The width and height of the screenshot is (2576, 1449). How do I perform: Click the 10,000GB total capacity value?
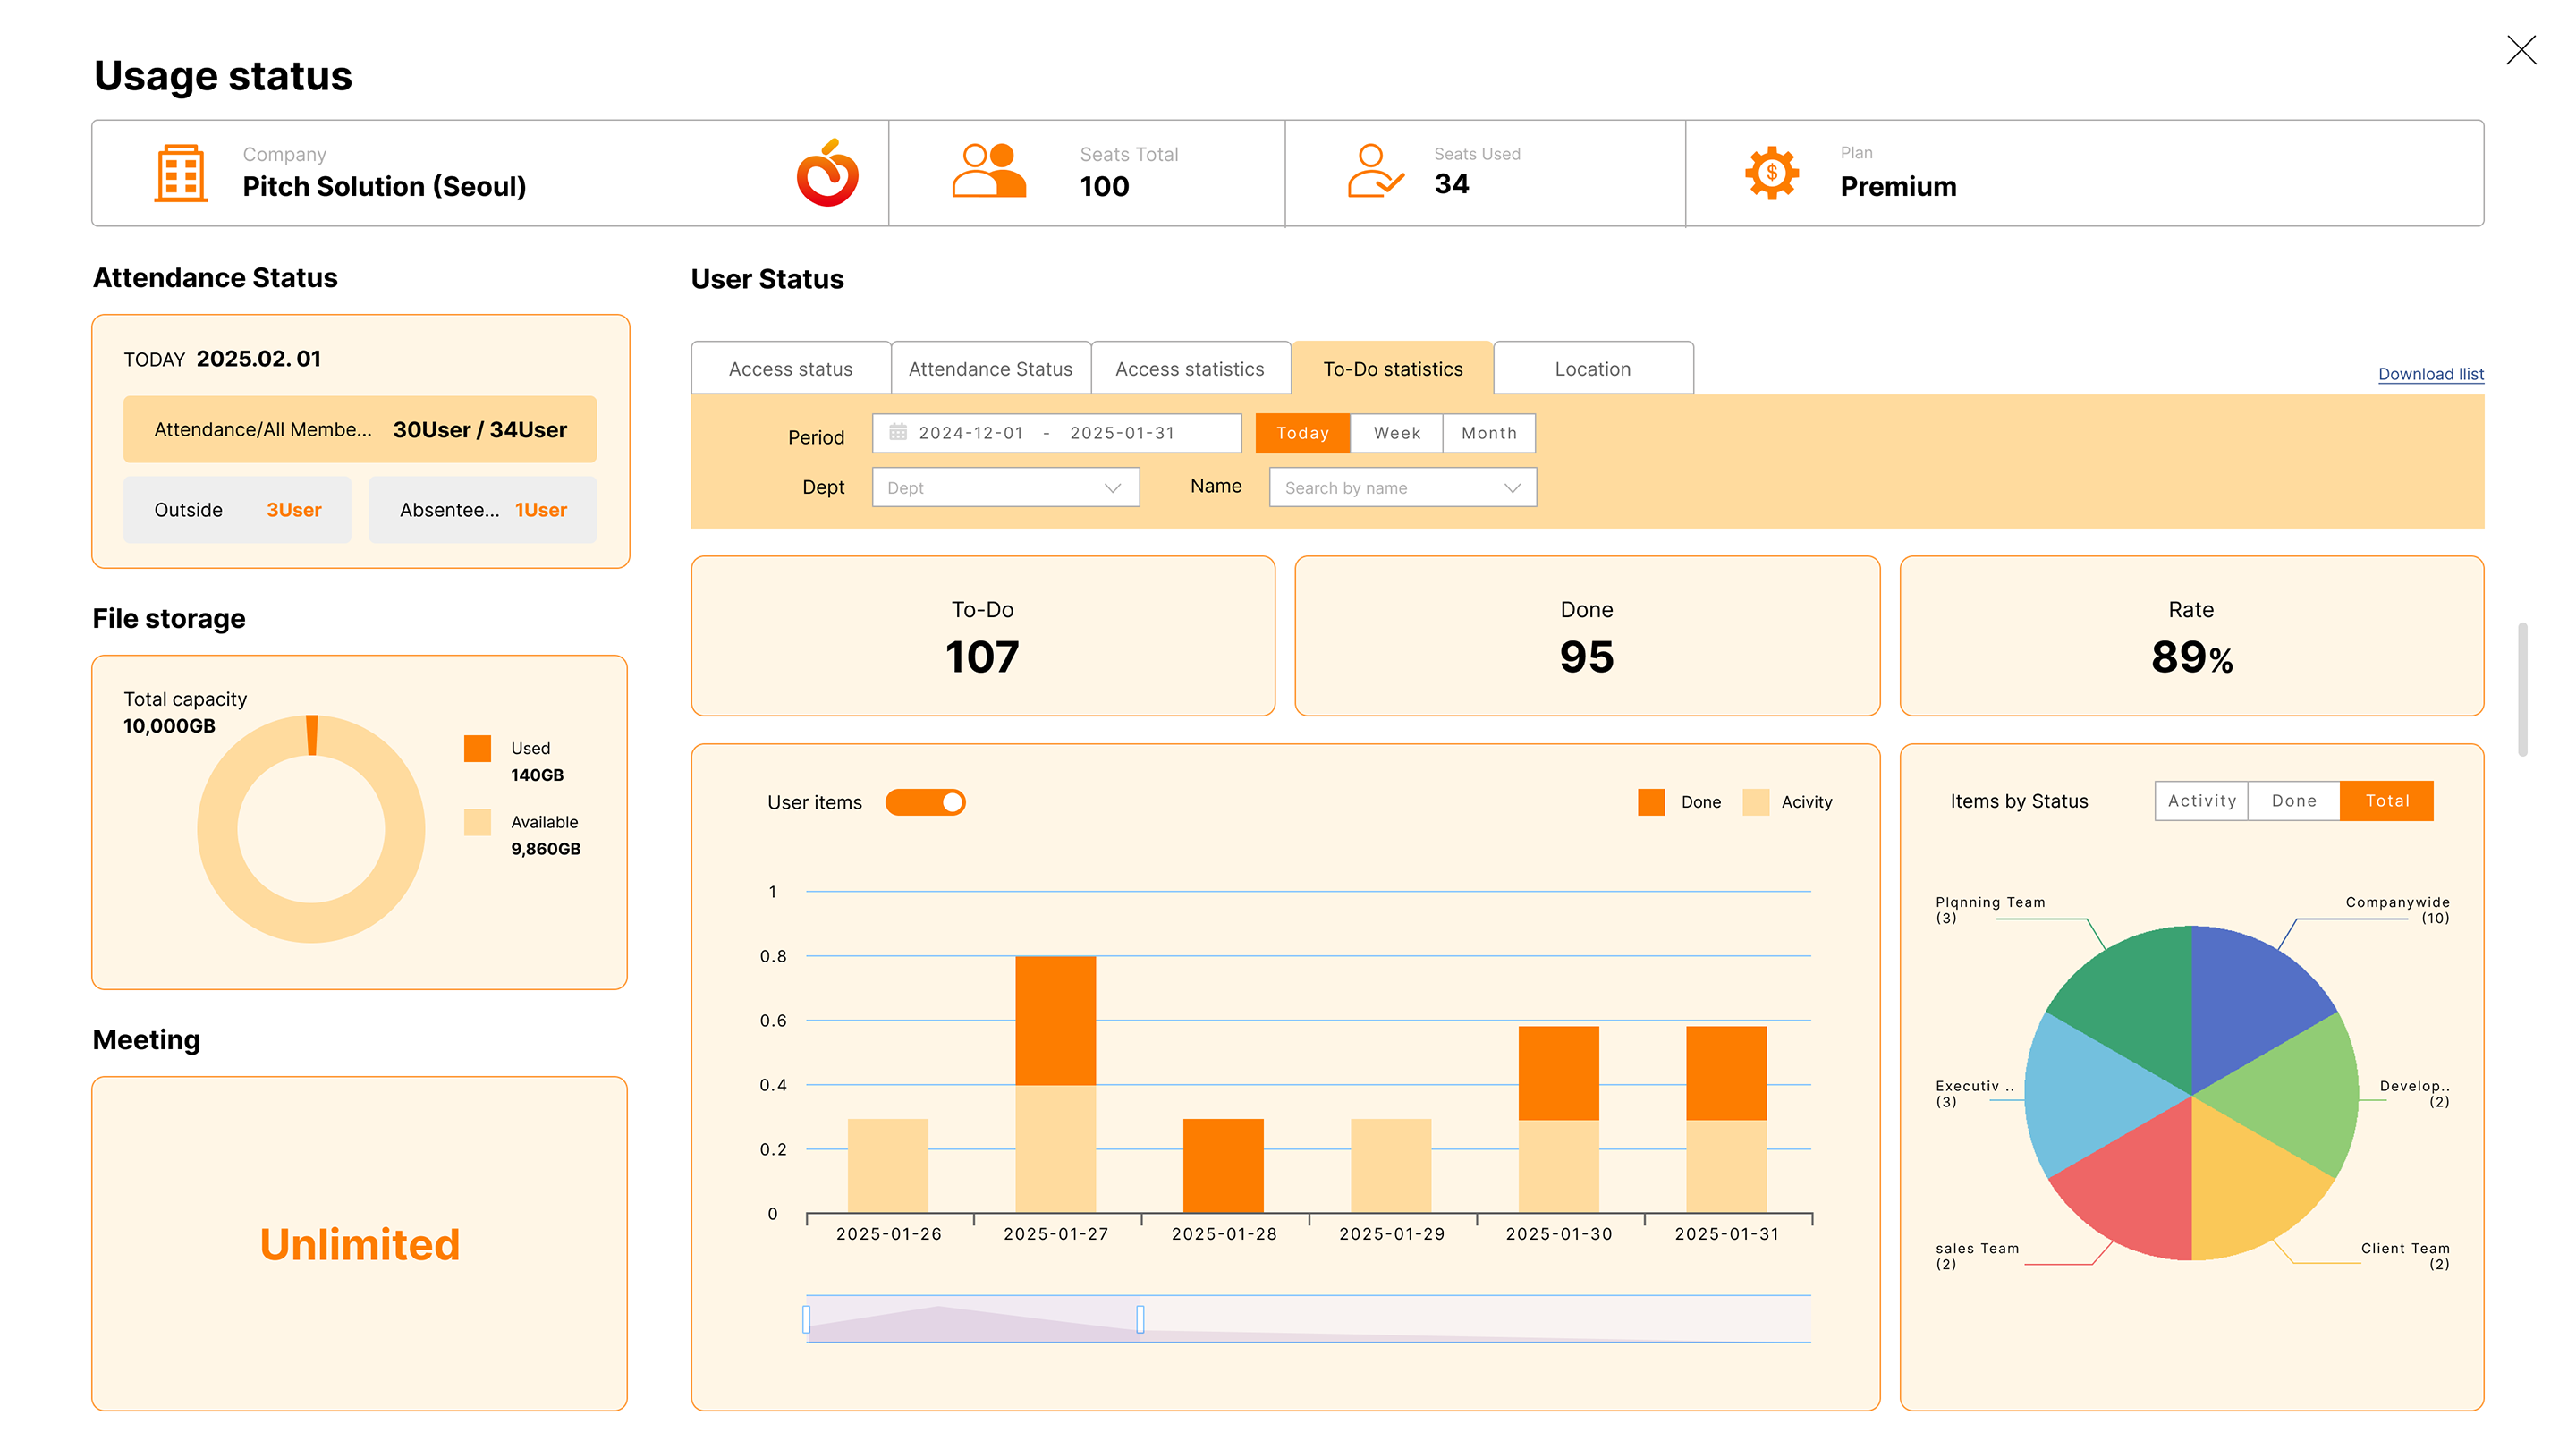169,726
